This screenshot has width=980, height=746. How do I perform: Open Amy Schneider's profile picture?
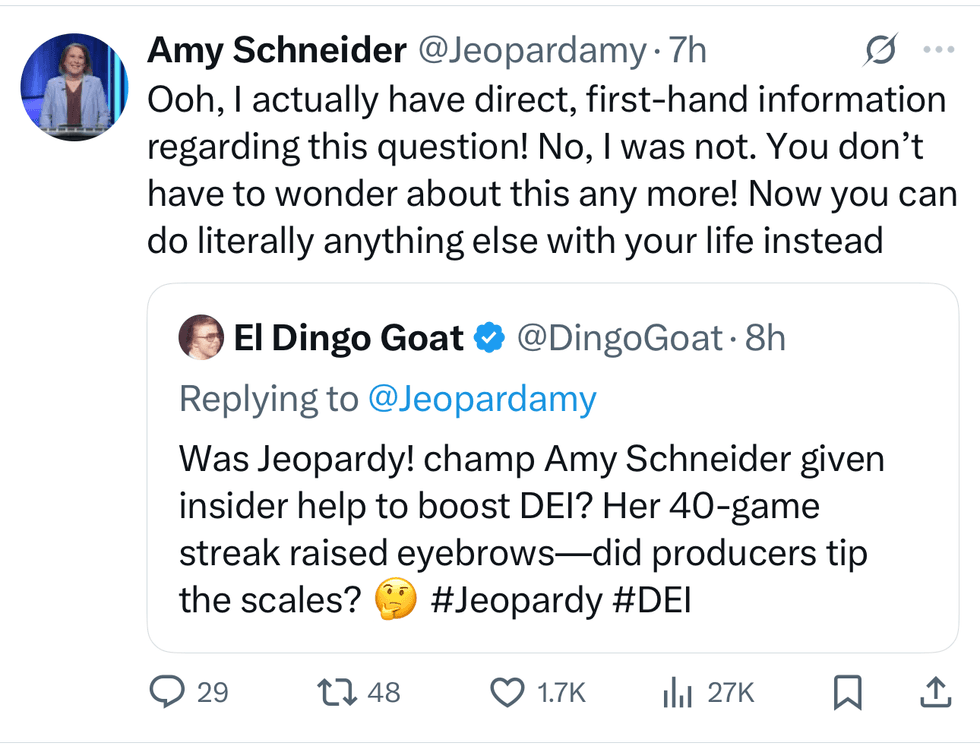click(x=74, y=87)
